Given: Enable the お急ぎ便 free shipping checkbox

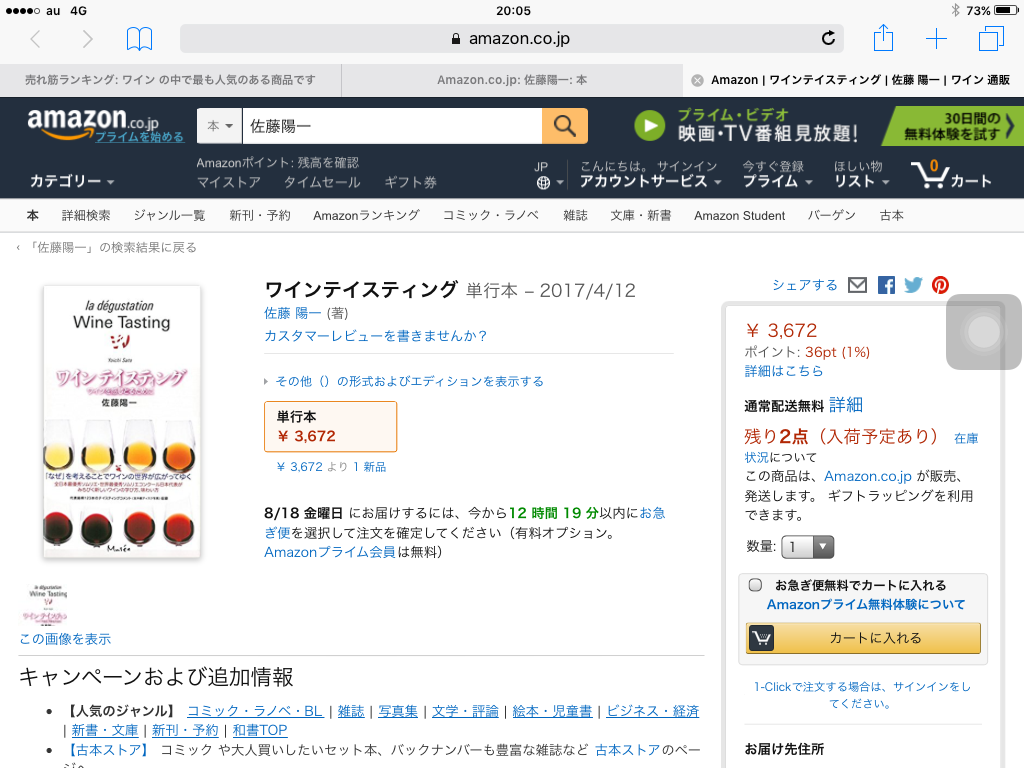Looking at the screenshot, I should (x=756, y=585).
